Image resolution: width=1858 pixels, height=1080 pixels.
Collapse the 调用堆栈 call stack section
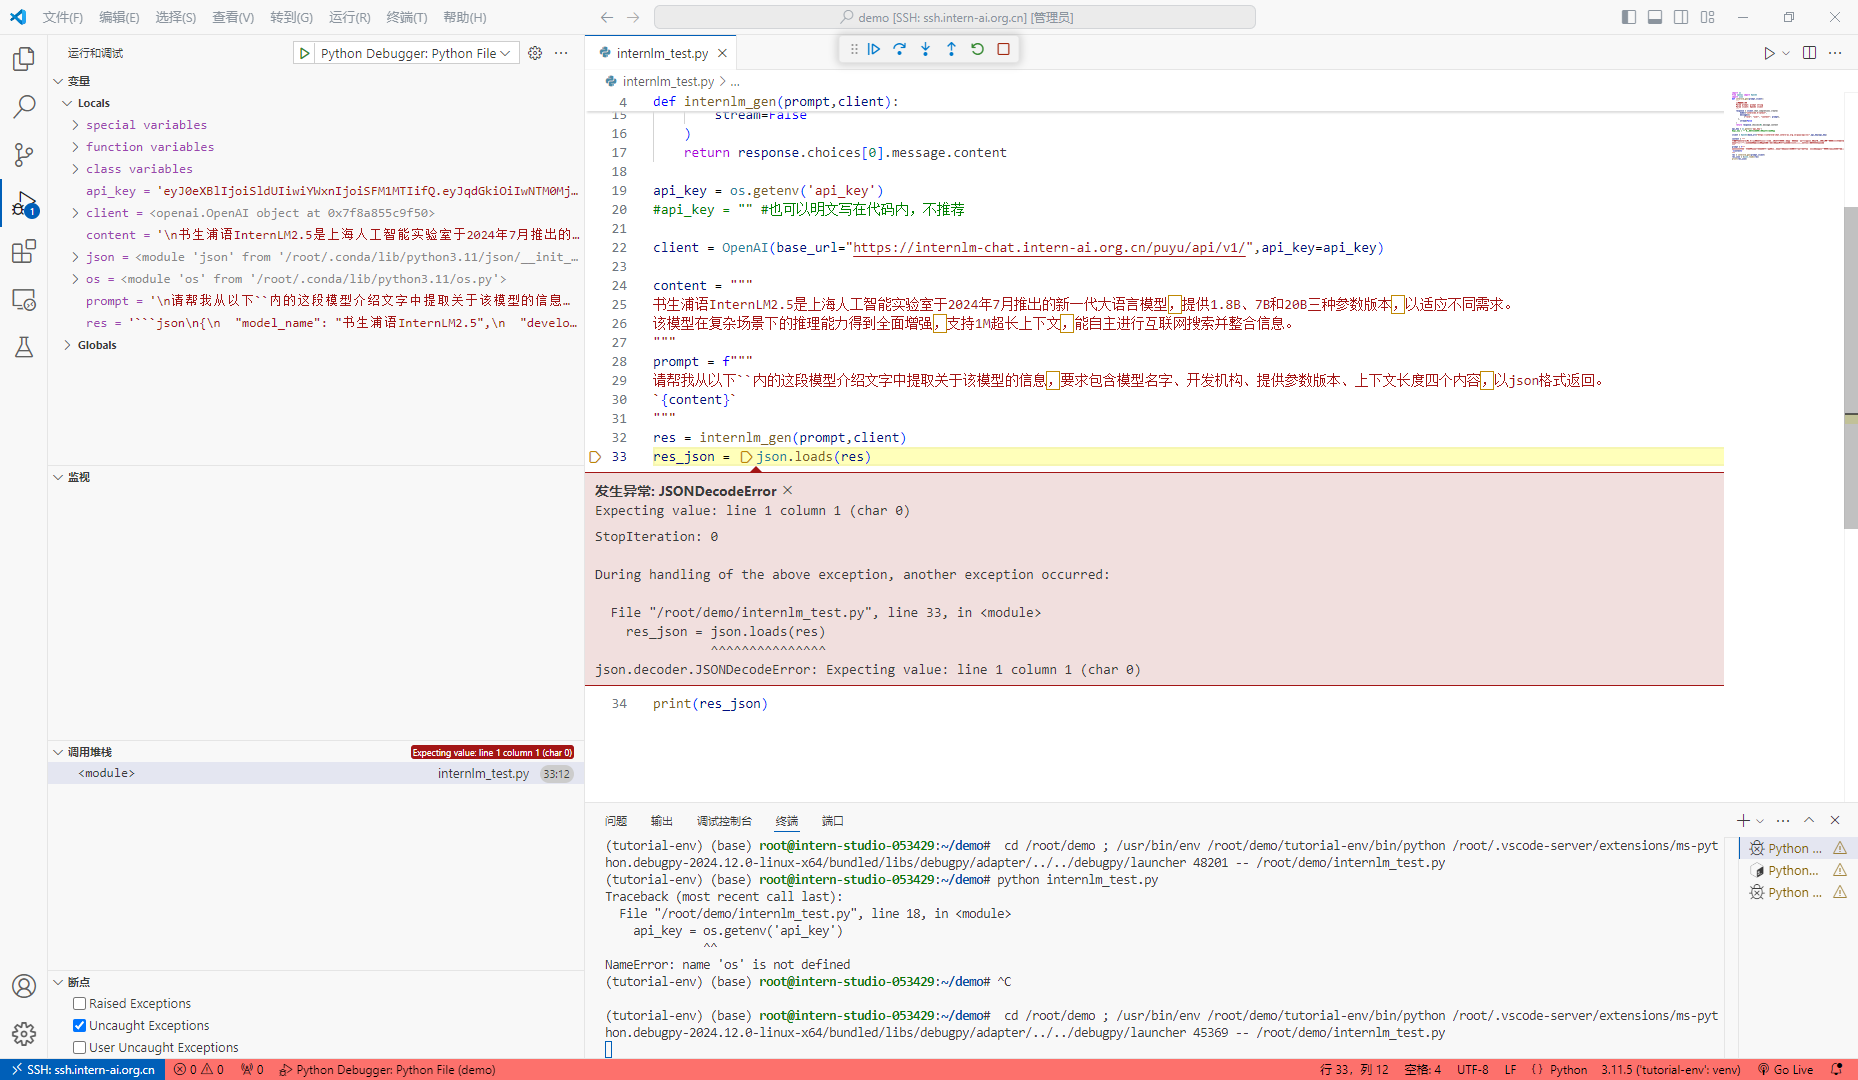coord(58,752)
